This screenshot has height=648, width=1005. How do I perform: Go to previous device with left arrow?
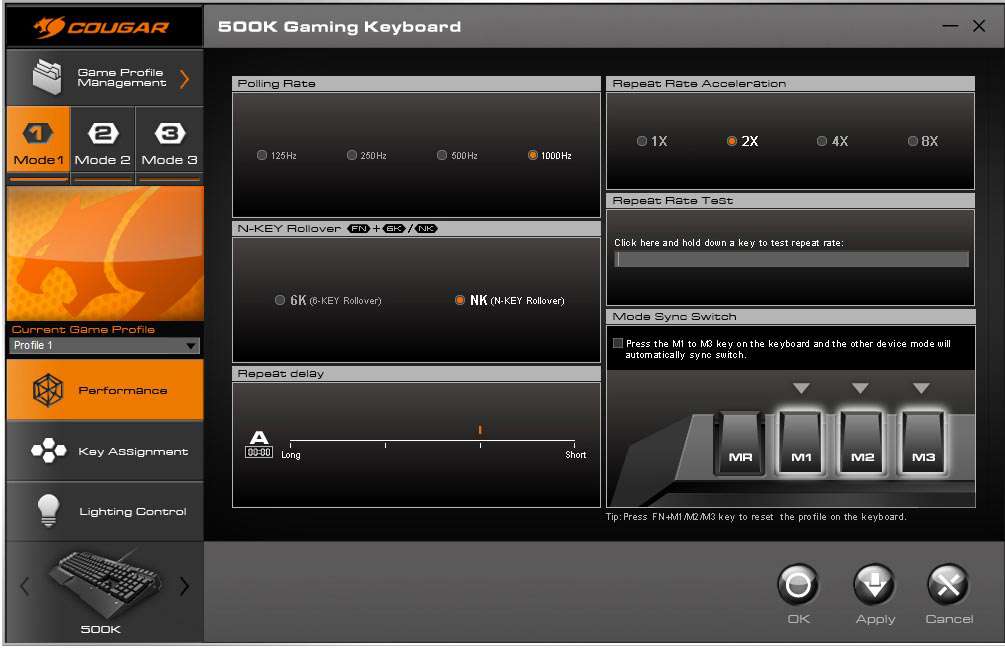(x=24, y=586)
